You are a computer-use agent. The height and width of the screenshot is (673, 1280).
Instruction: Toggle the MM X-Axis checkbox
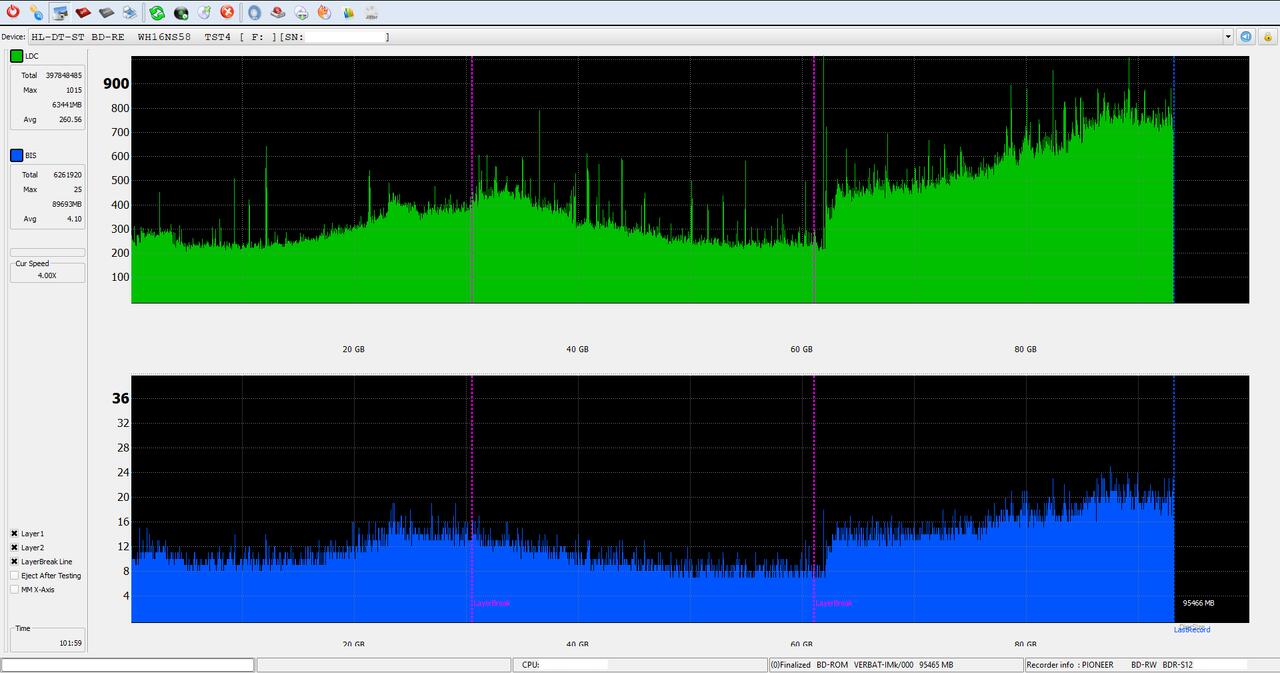pyautogui.click(x=15, y=590)
